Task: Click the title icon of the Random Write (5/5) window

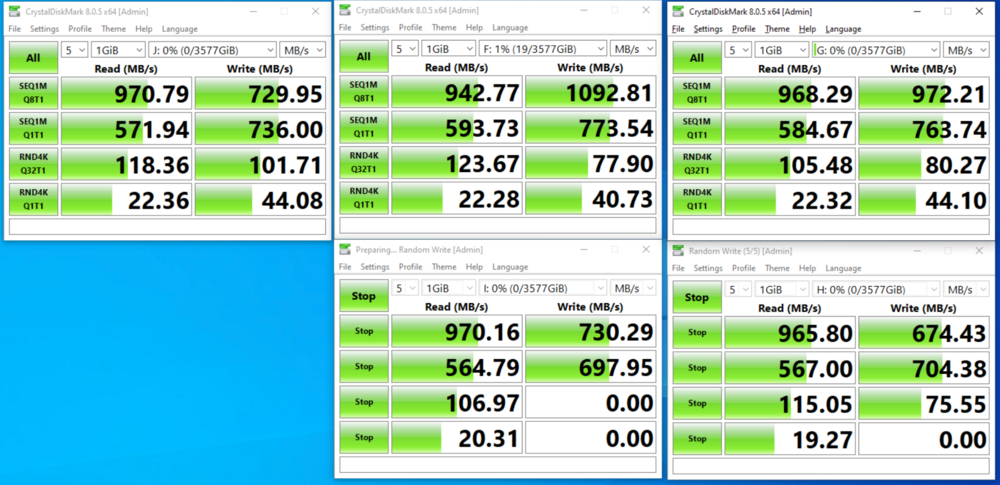Action: pos(678,251)
